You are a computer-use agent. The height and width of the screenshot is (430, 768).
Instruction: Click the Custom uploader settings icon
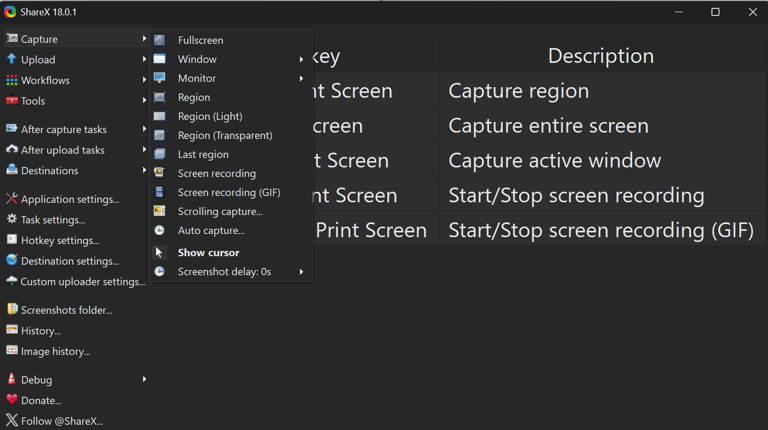coord(12,281)
